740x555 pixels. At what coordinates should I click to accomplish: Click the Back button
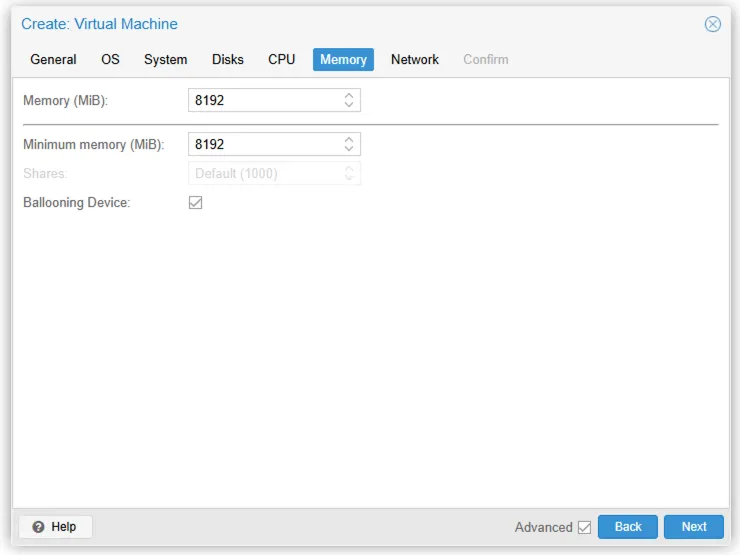(x=628, y=527)
